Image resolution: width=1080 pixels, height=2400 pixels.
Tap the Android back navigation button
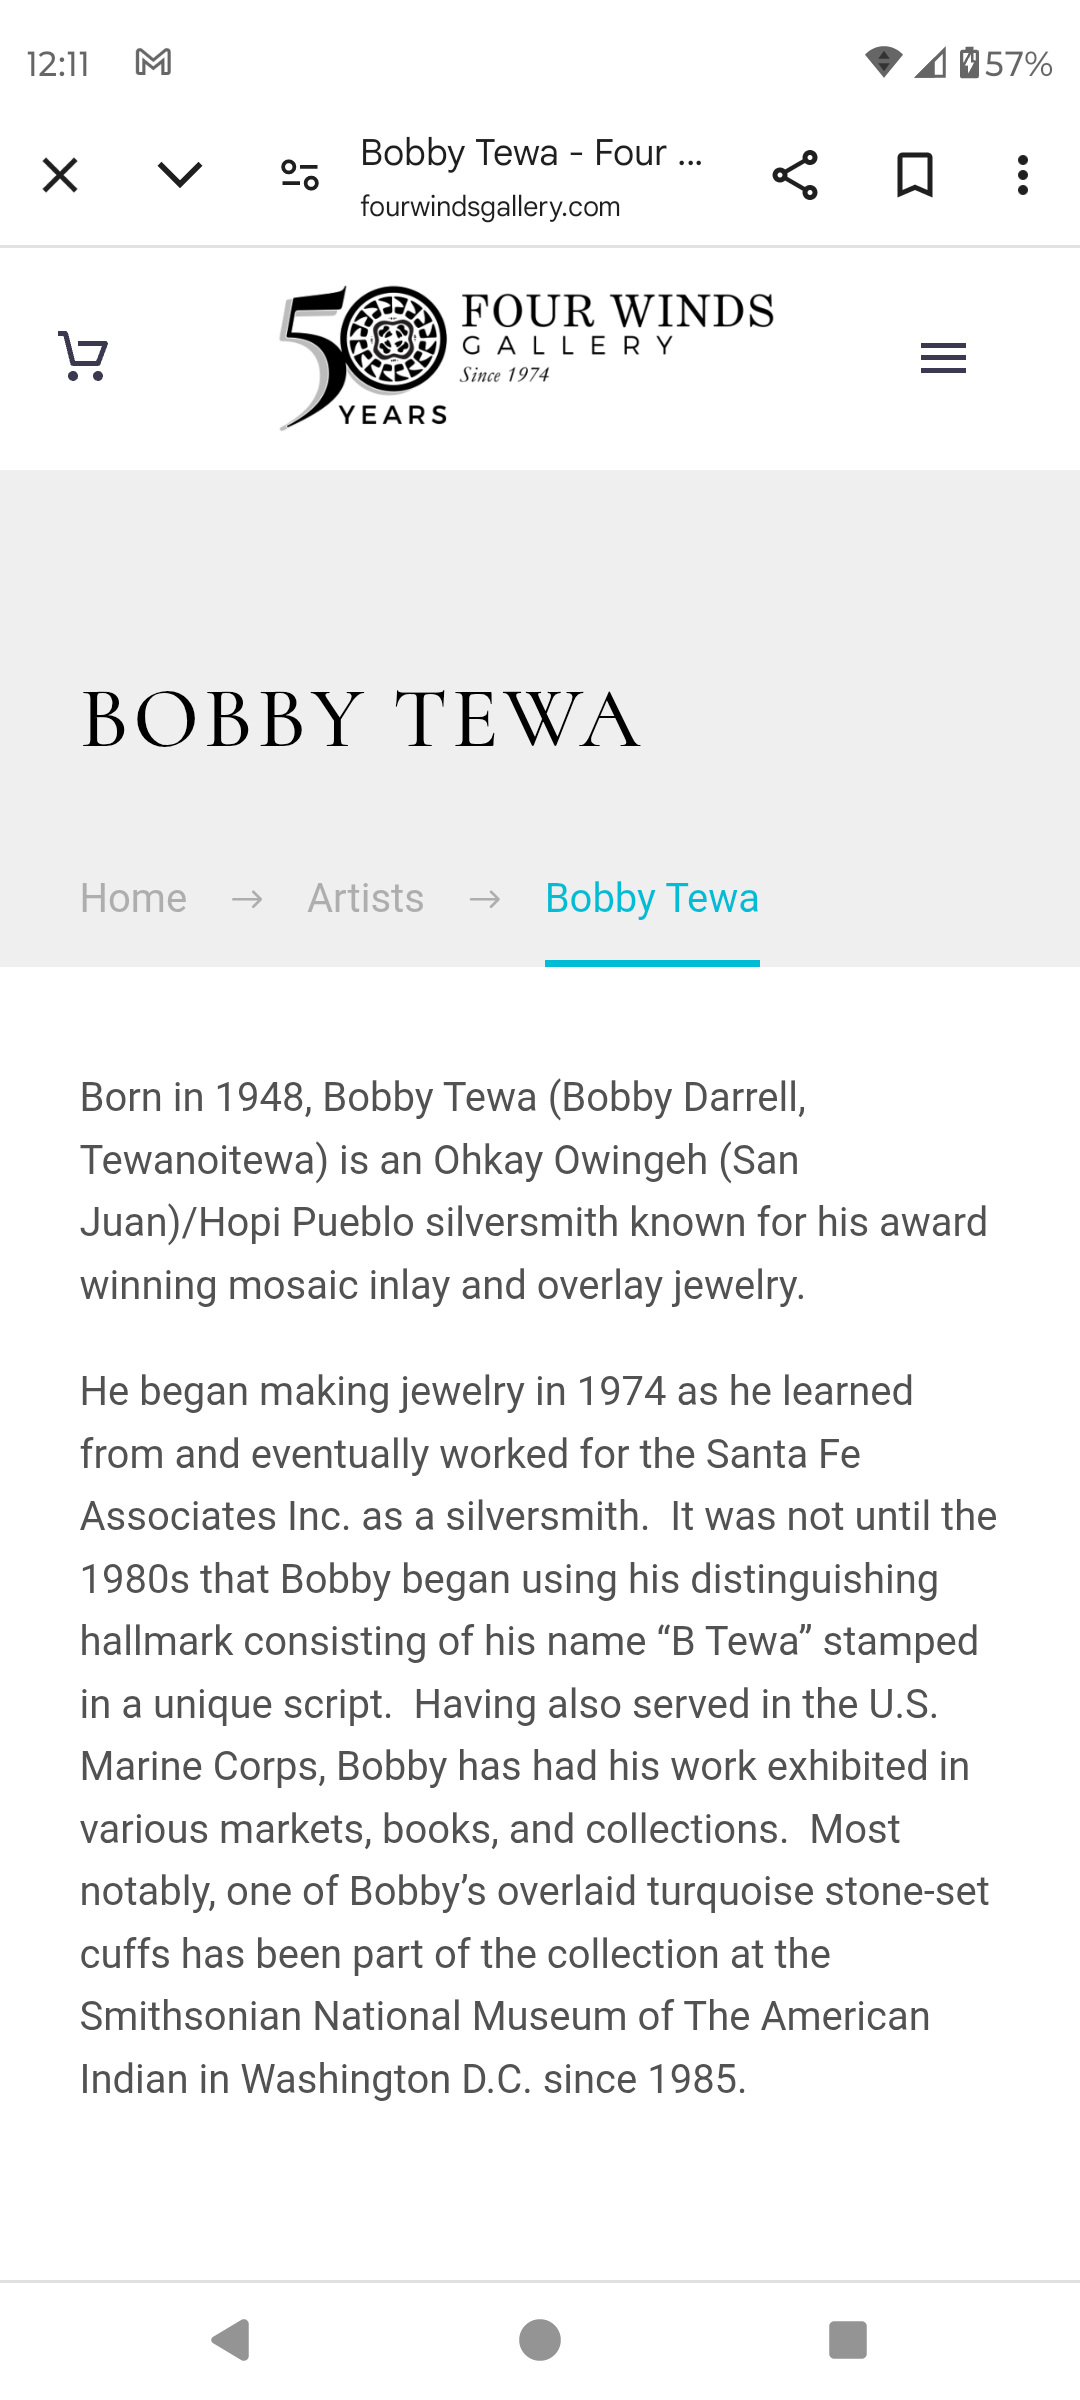(x=231, y=2340)
